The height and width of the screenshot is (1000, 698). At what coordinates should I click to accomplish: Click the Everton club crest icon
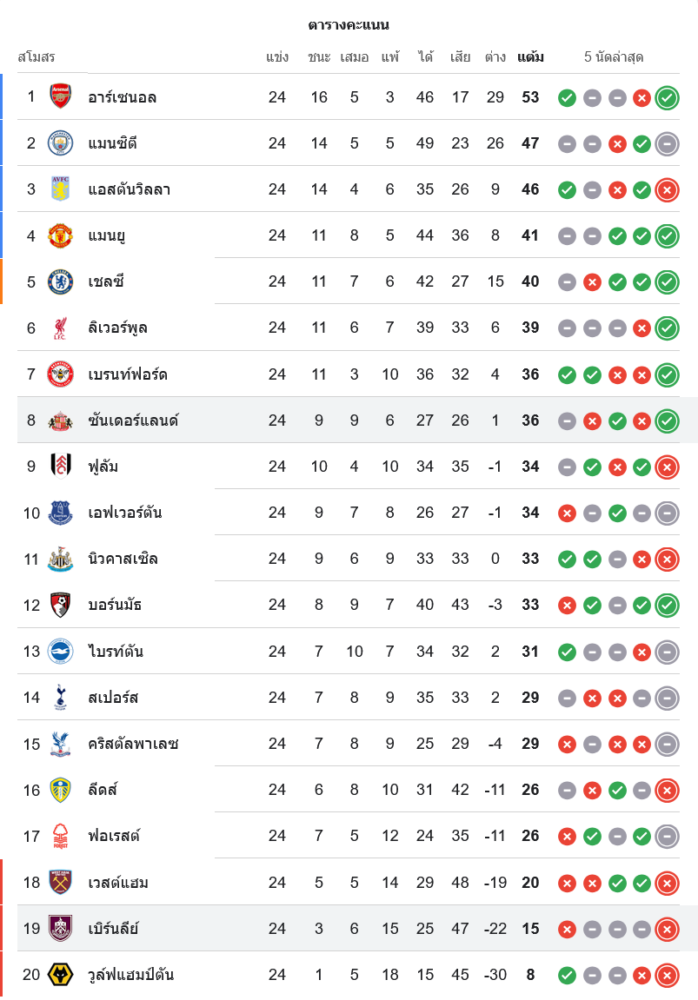[61, 513]
